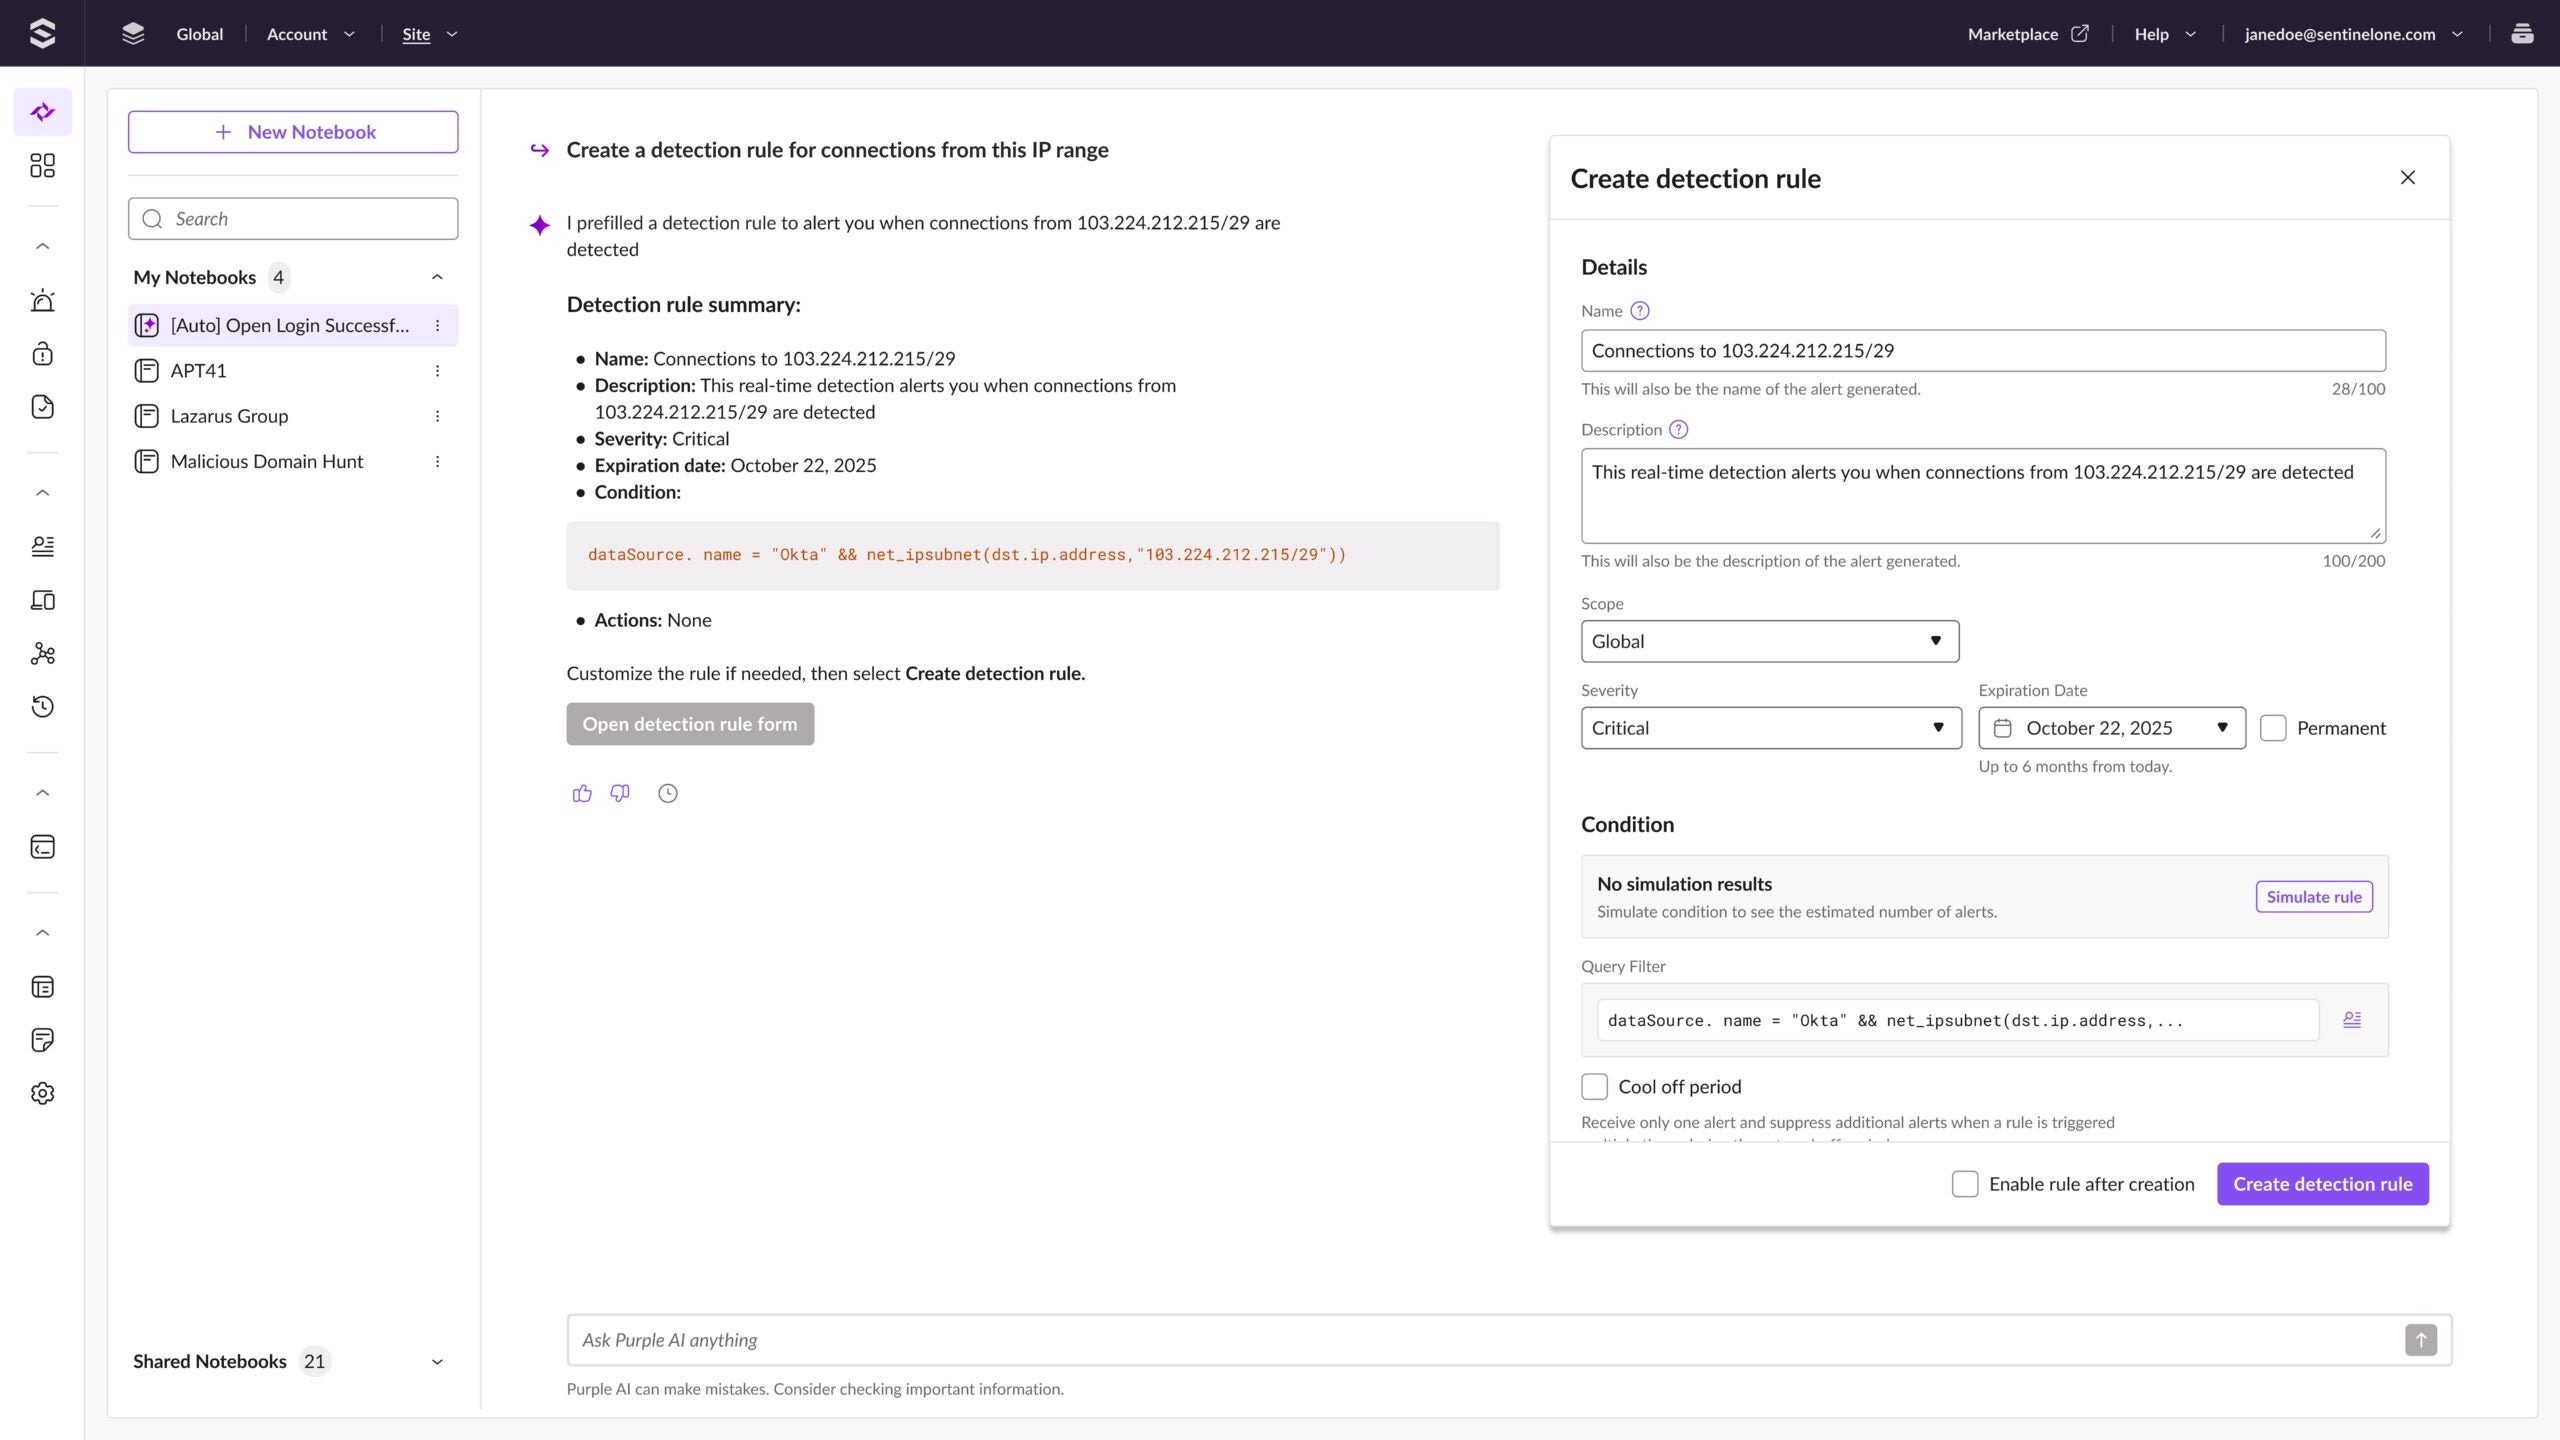Expand the Shared Notebooks section

pos(437,1362)
